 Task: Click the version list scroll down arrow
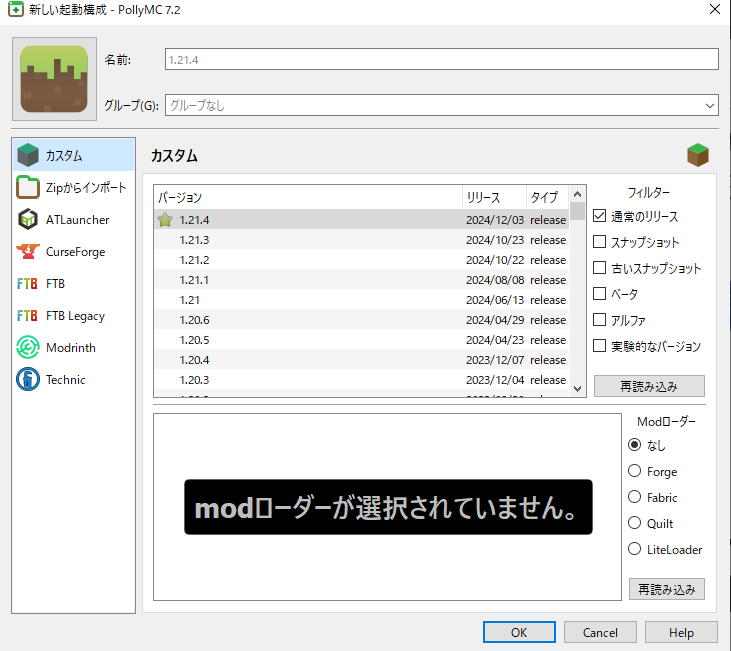click(x=577, y=388)
